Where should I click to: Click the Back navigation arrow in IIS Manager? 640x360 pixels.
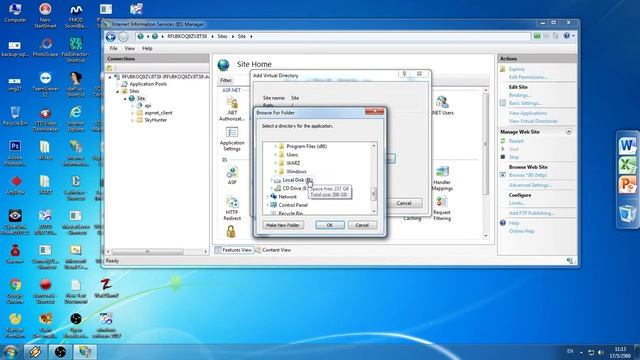(x=111, y=37)
